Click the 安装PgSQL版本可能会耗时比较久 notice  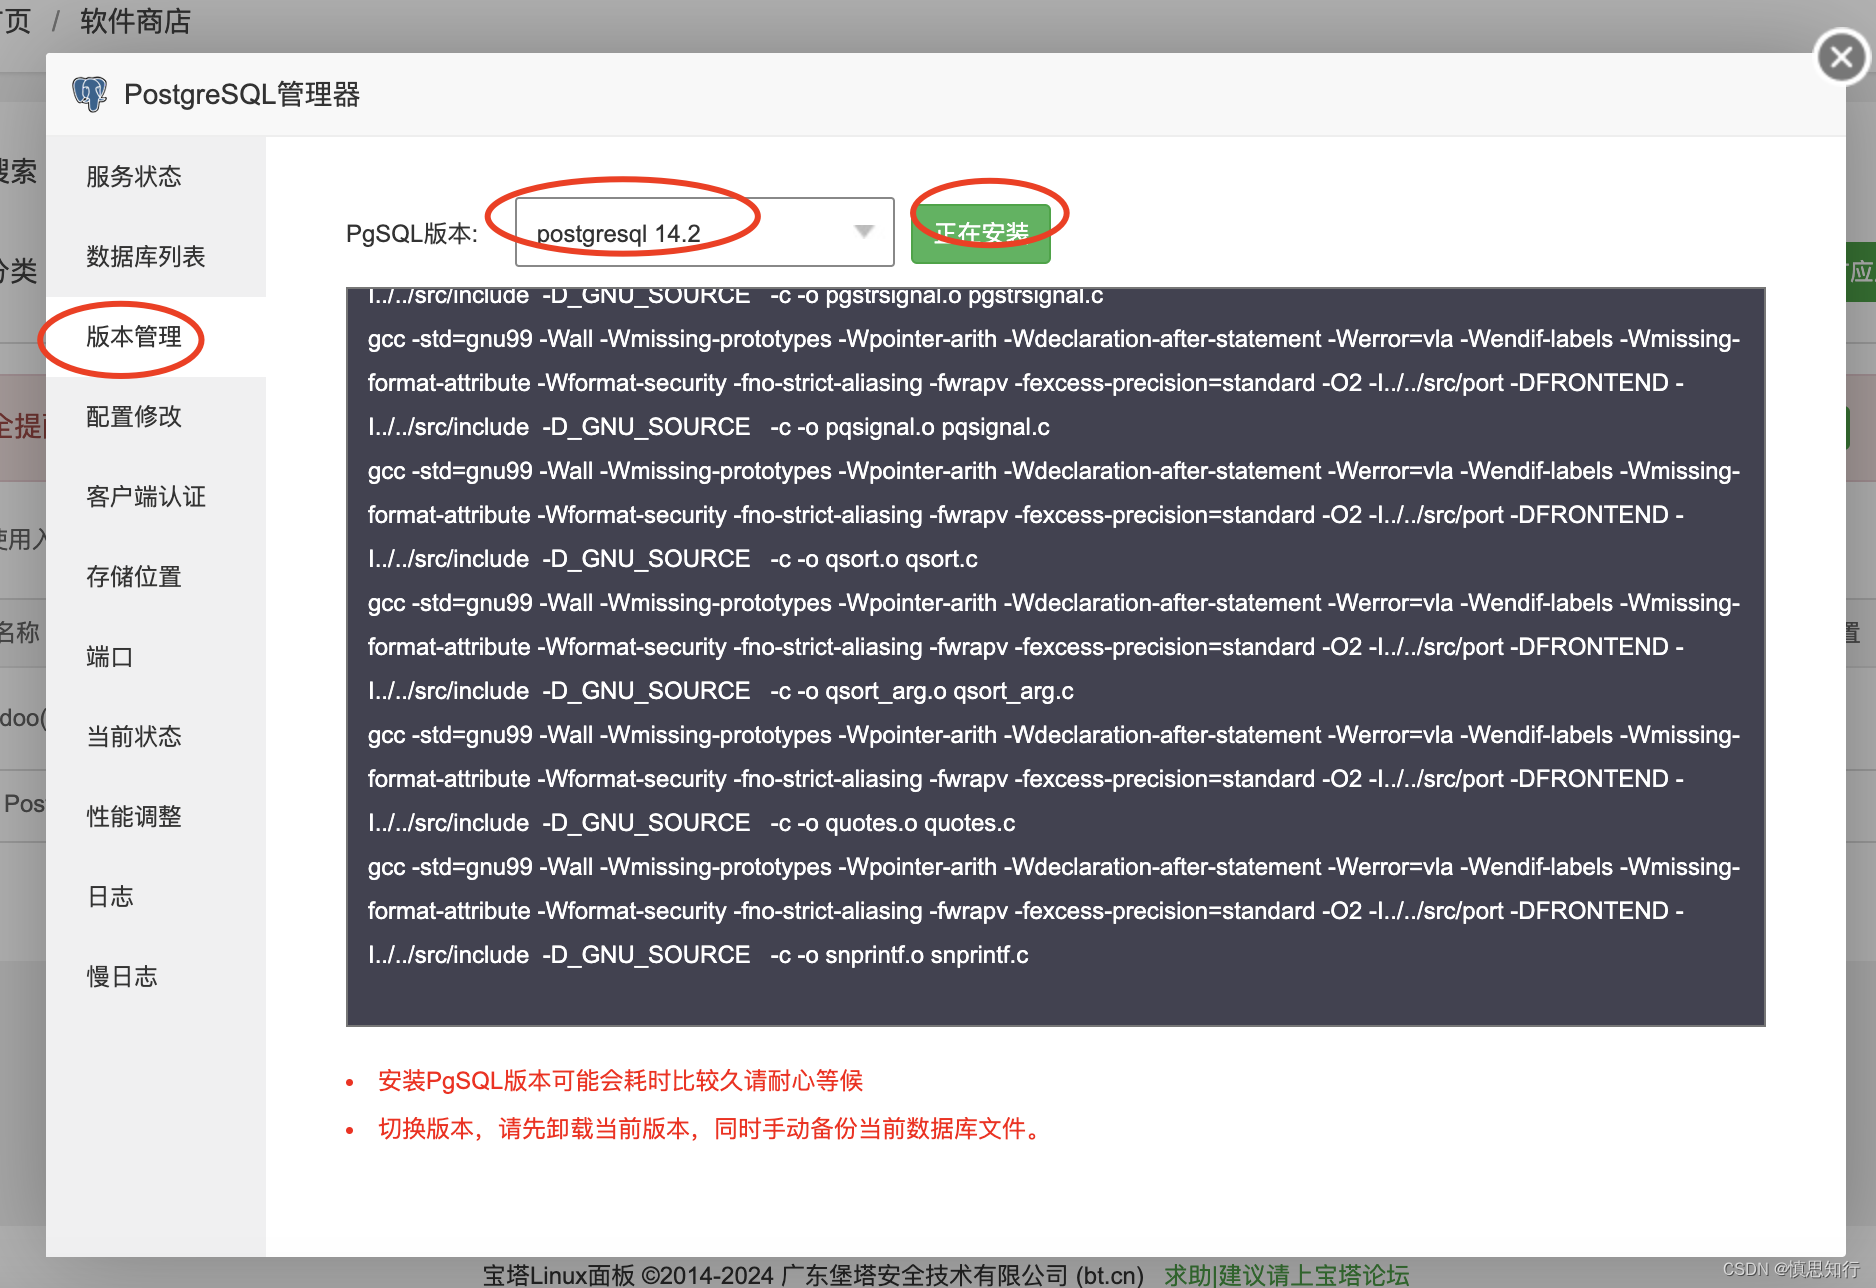click(x=620, y=1081)
